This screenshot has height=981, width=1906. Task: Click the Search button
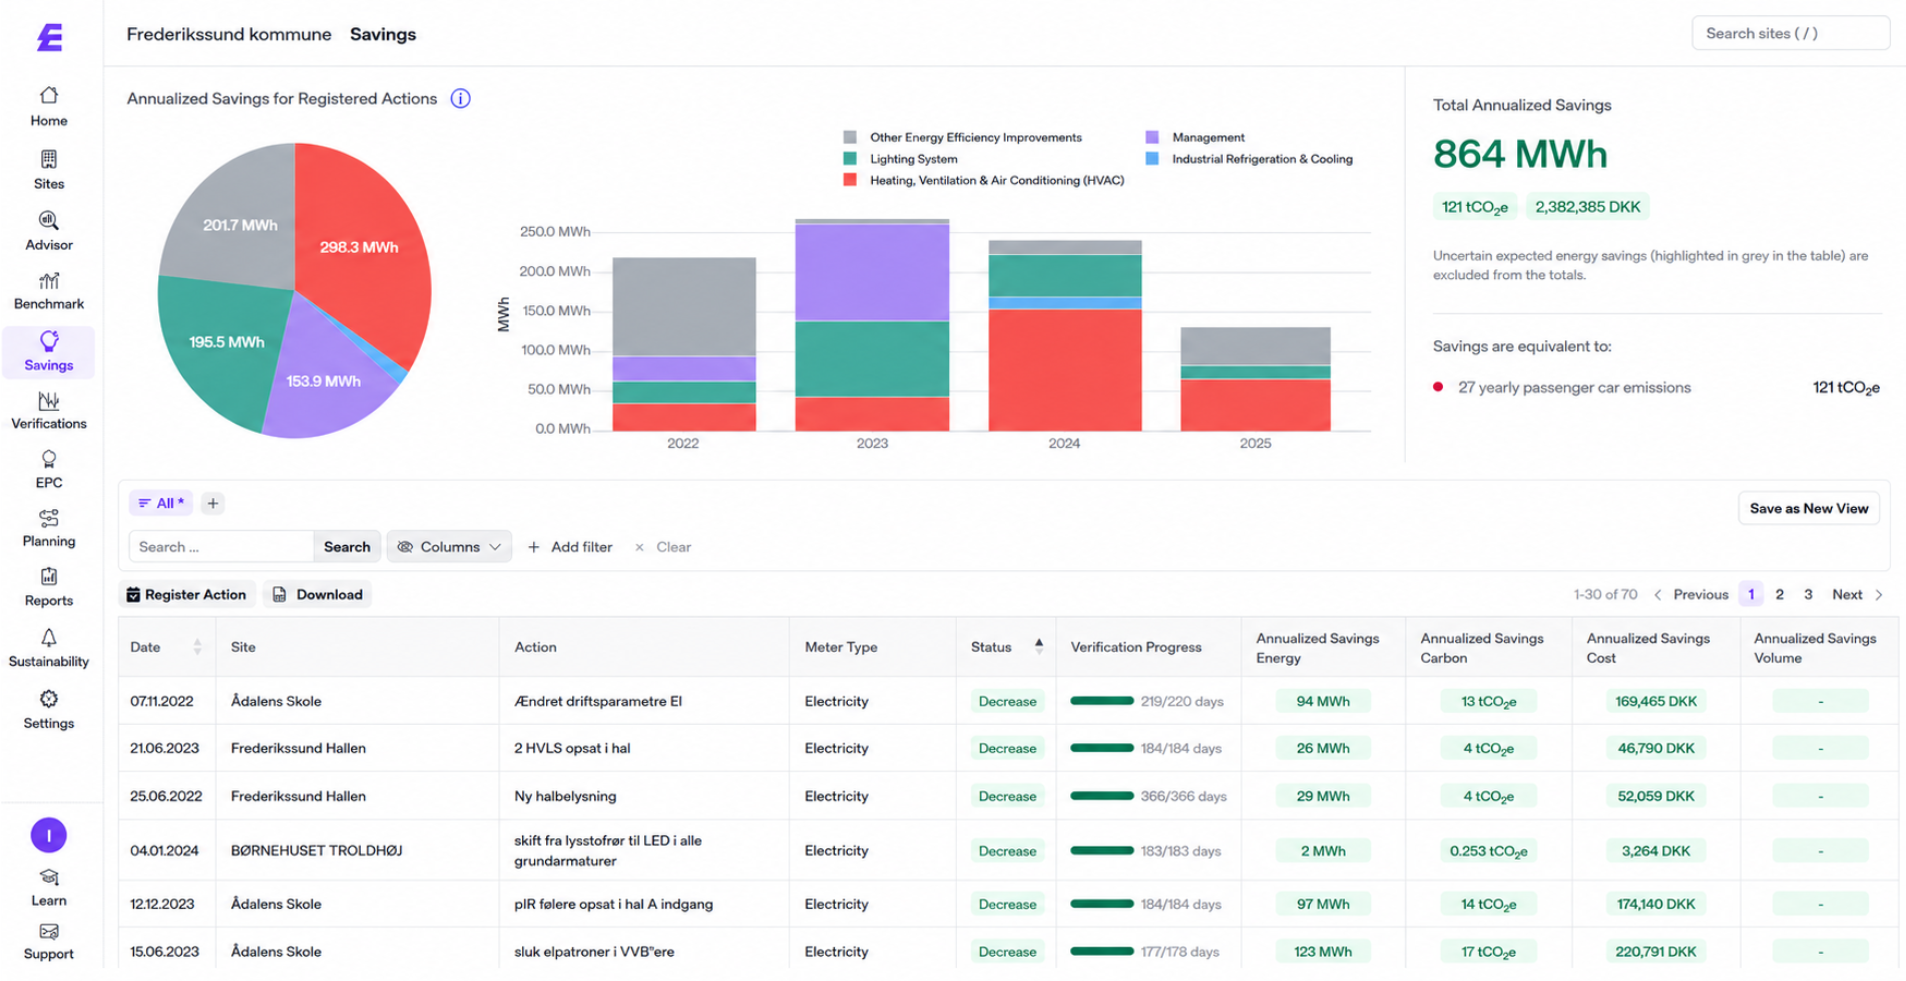[347, 547]
